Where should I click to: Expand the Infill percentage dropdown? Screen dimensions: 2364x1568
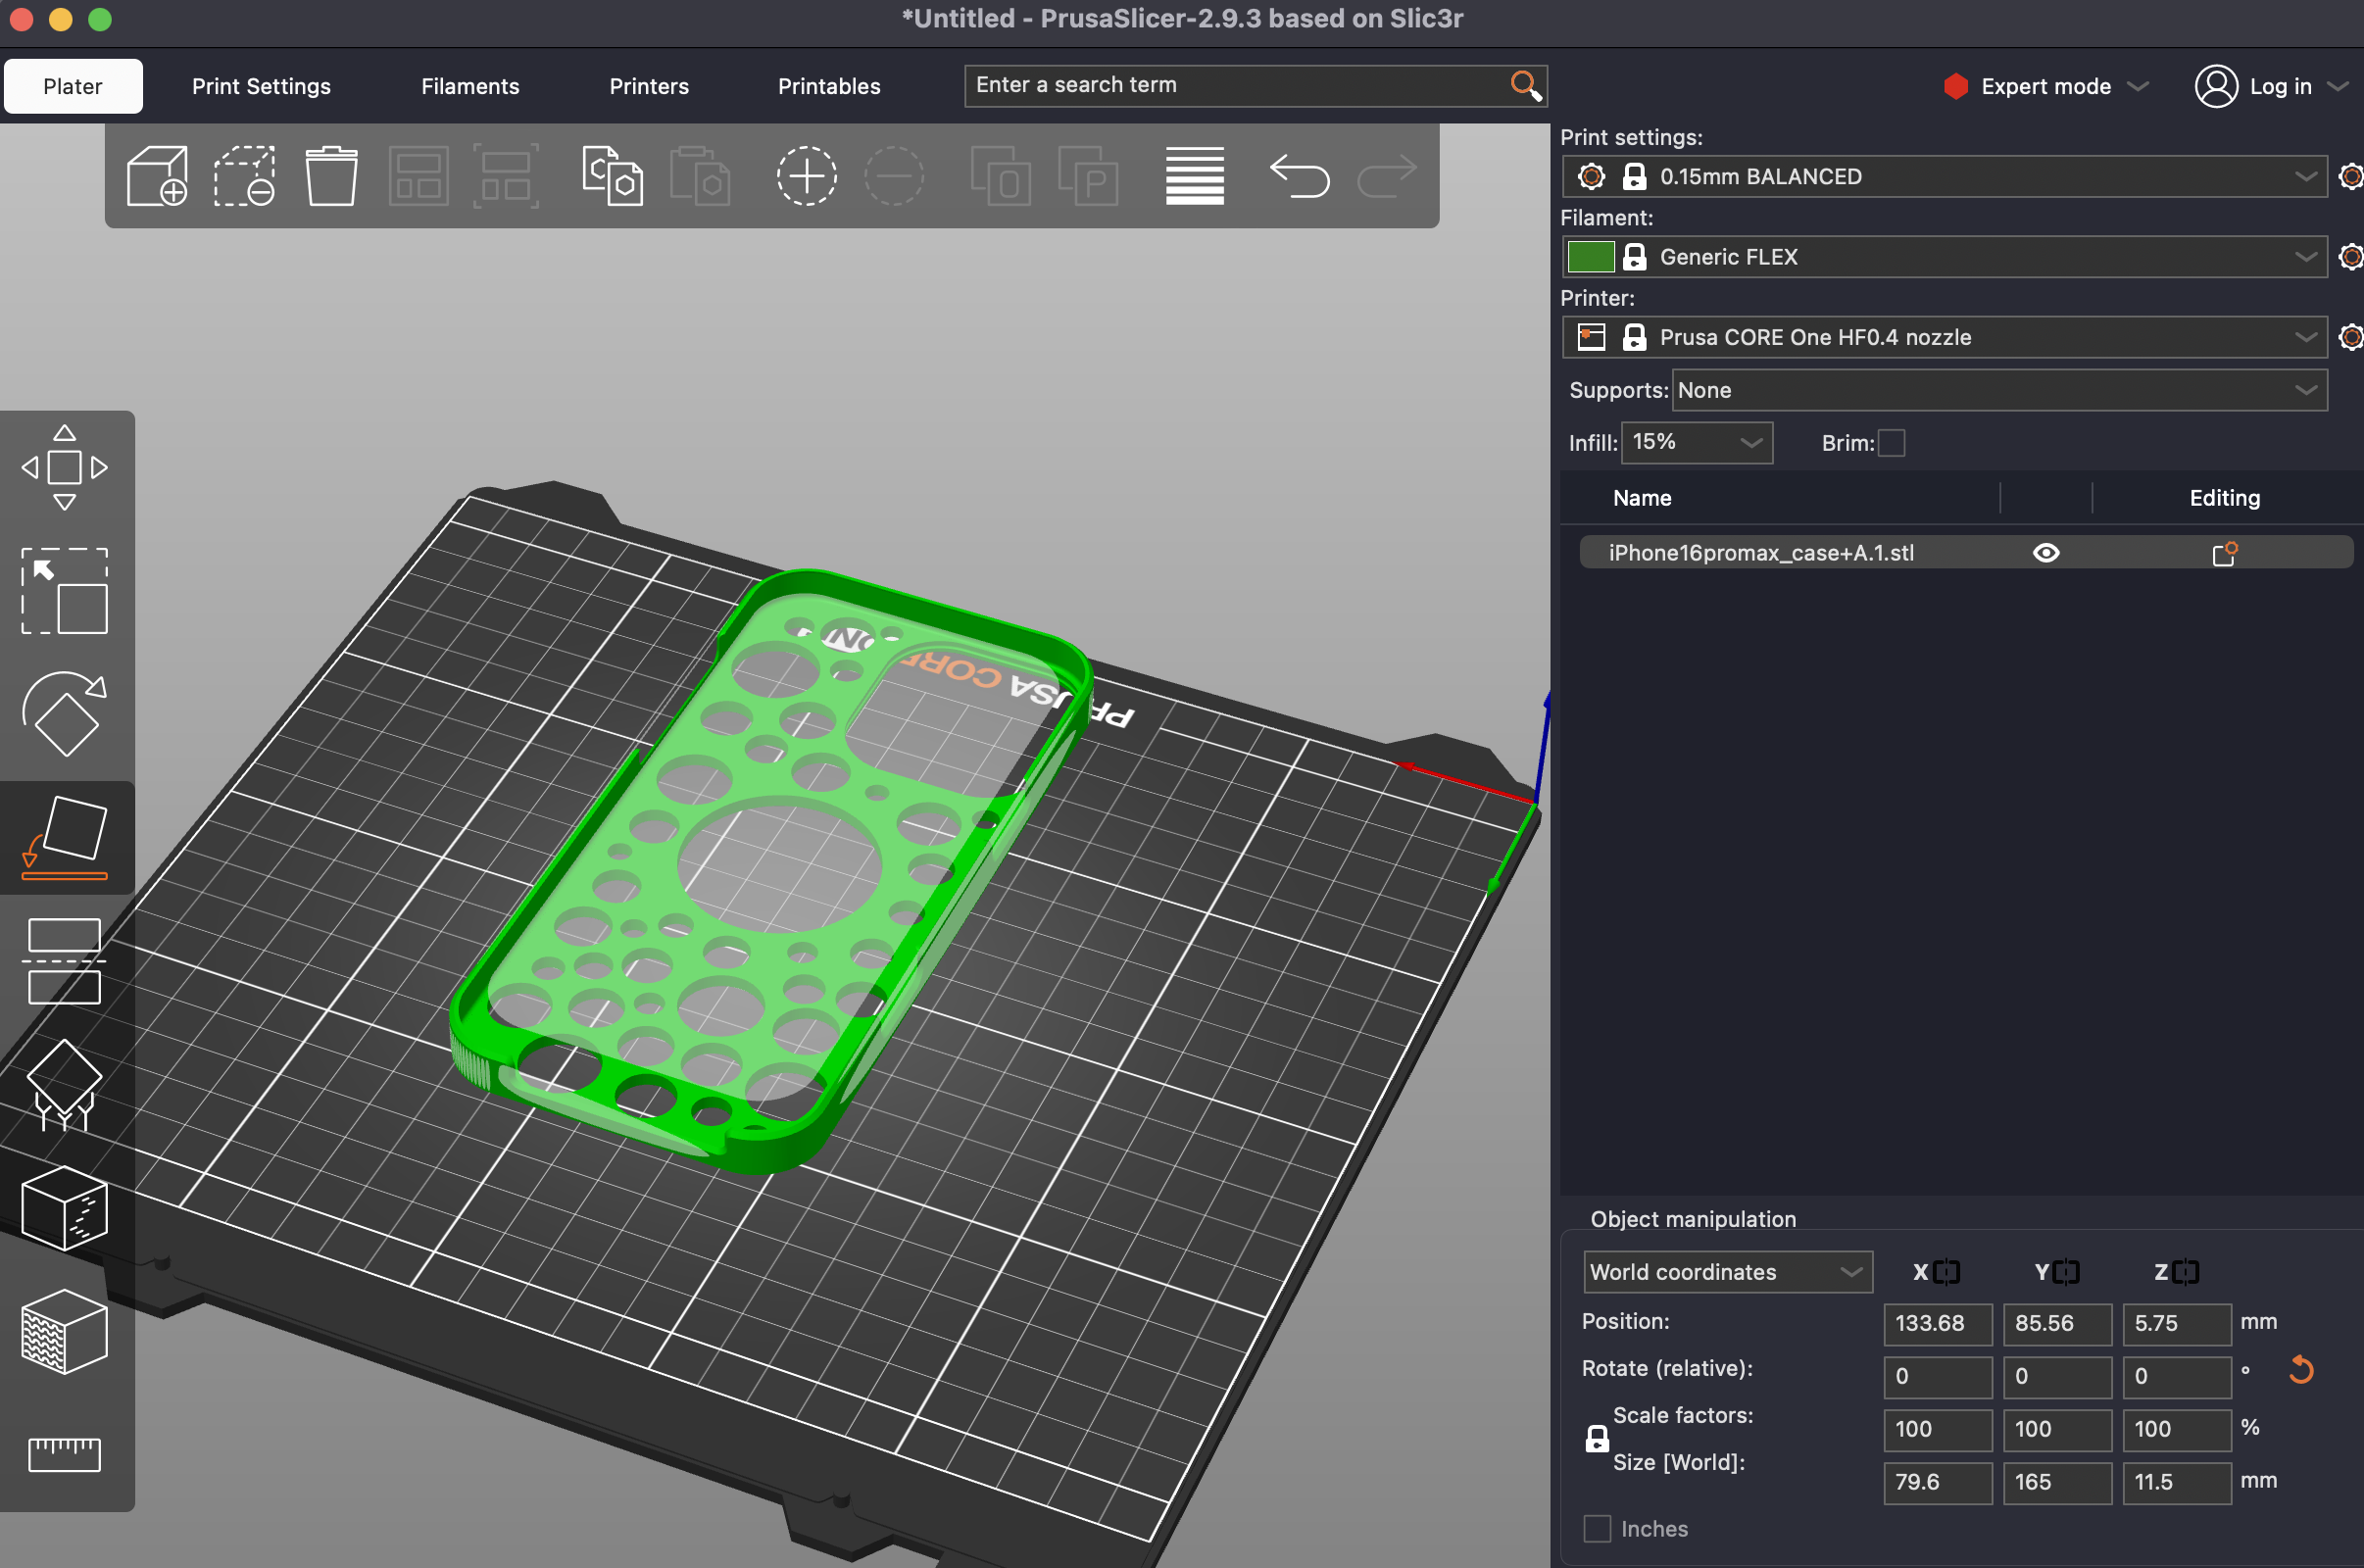coord(1696,443)
